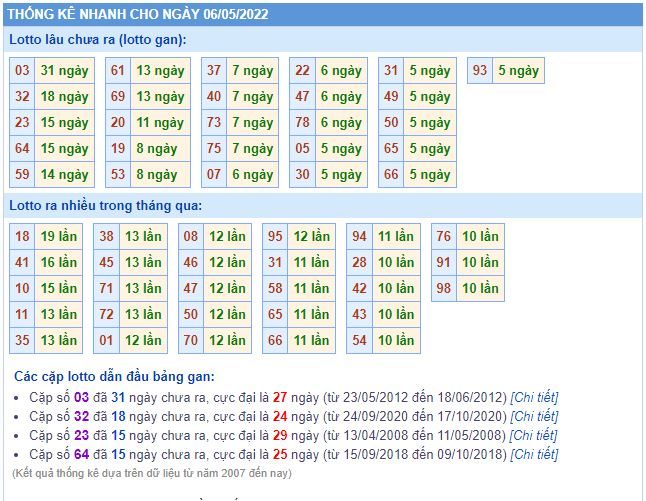The image size is (646, 501).
Task: Click the '11 ngày' cell
Action: click(x=161, y=122)
